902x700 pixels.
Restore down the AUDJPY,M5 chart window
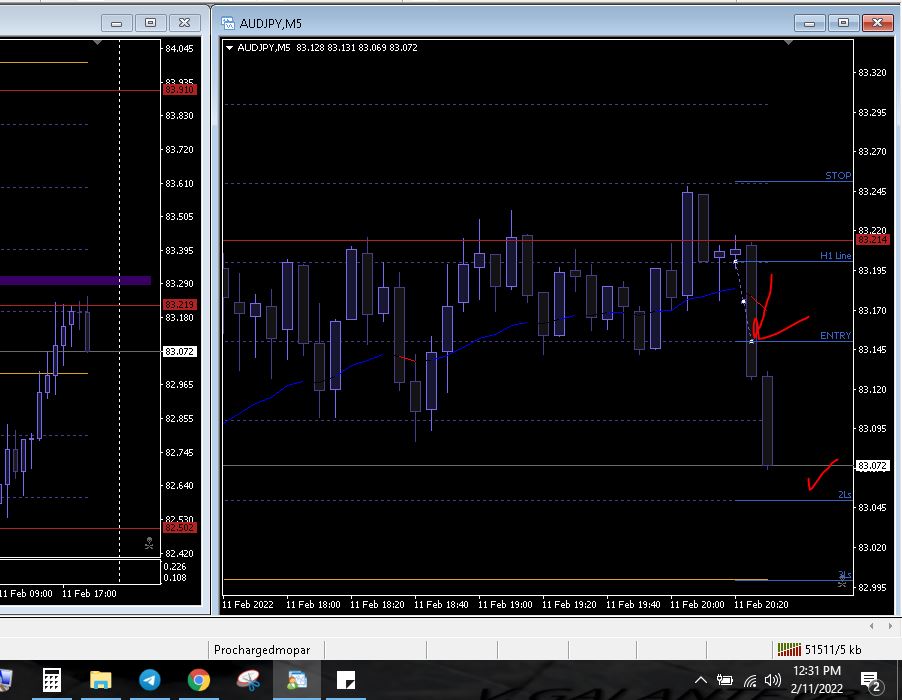coord(843,23)
